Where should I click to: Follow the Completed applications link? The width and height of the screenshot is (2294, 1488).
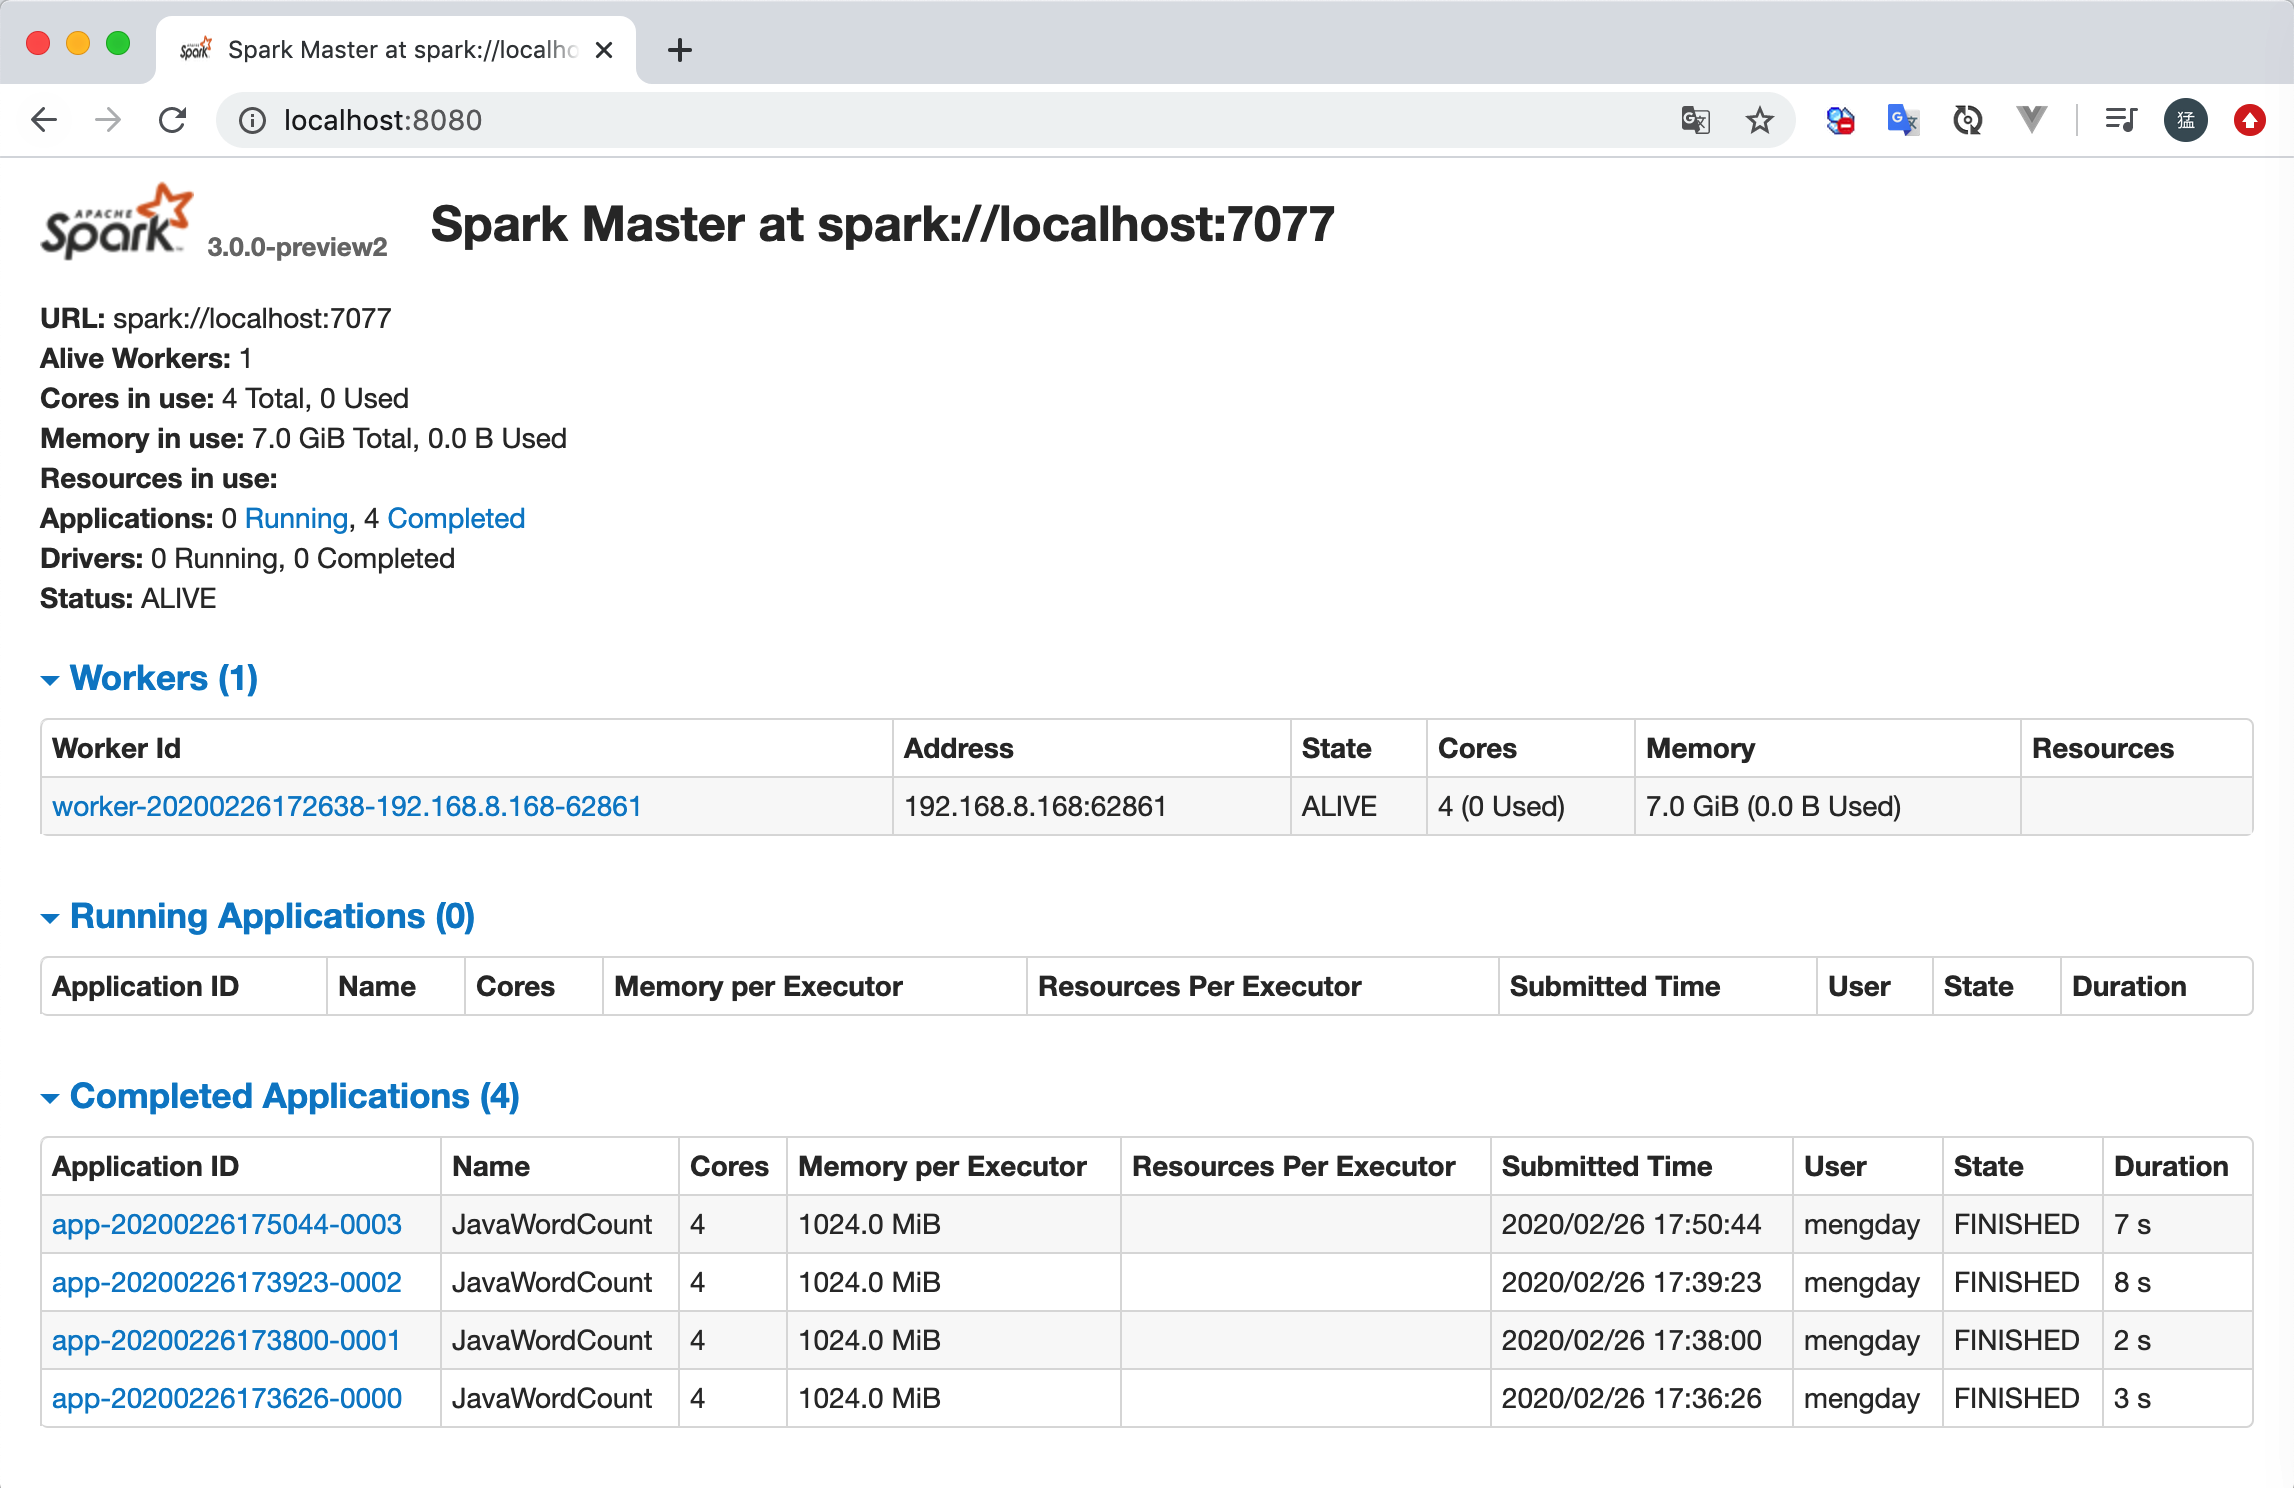(455, 518)
